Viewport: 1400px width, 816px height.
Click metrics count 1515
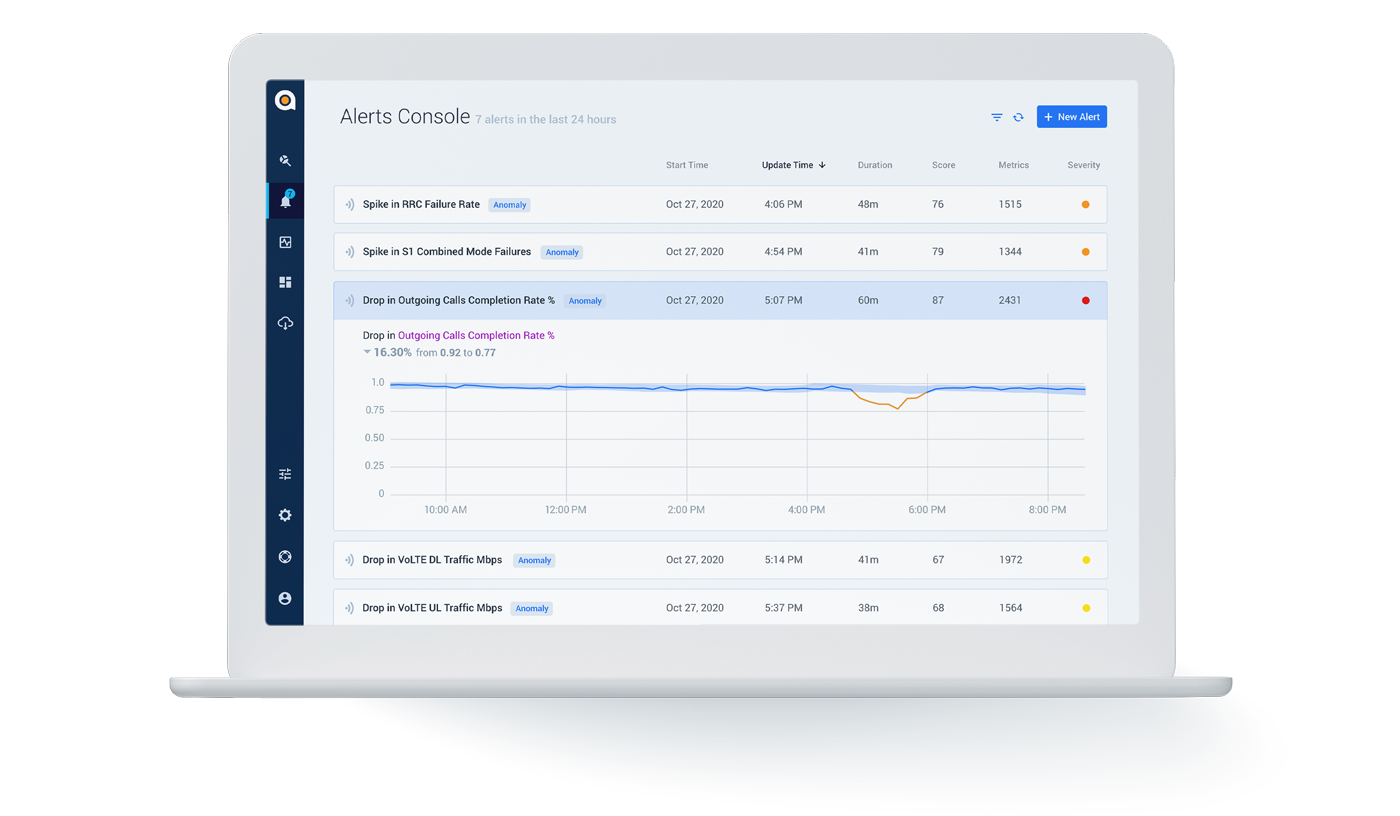(x=1010, y=204)
